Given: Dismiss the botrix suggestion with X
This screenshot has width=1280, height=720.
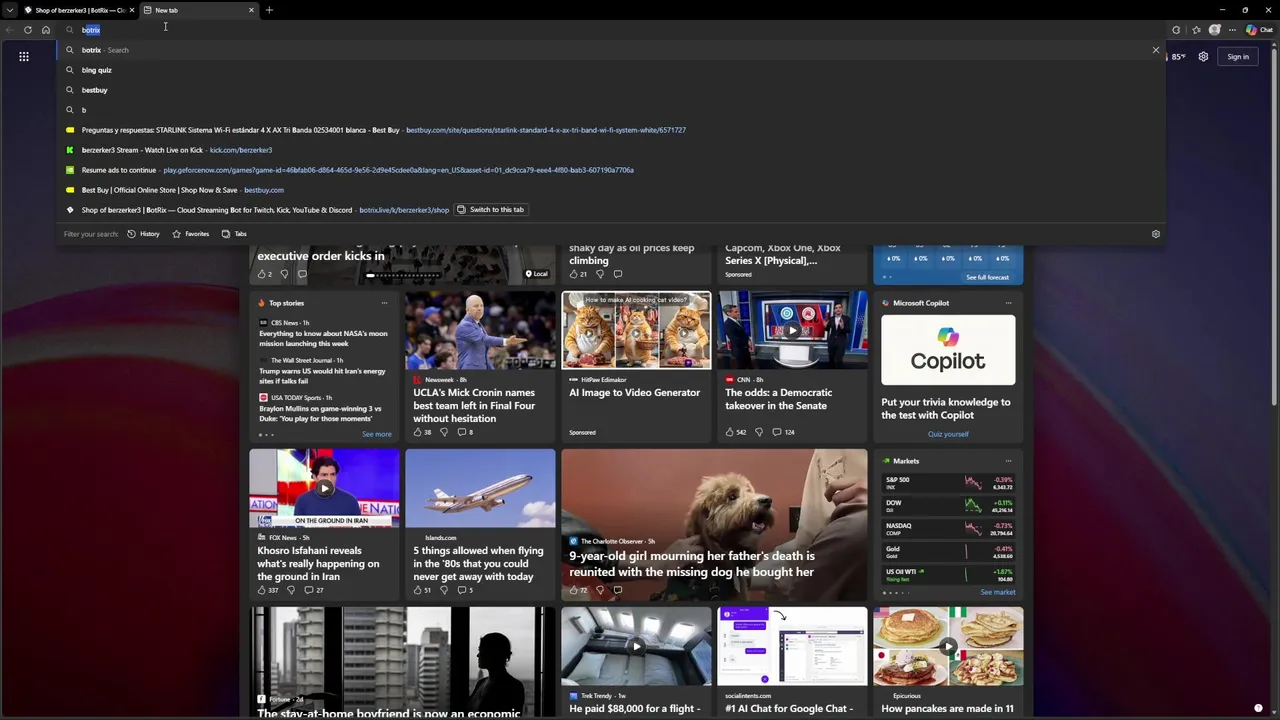Looking at the screenshot, I should (x=1156, y=50).
